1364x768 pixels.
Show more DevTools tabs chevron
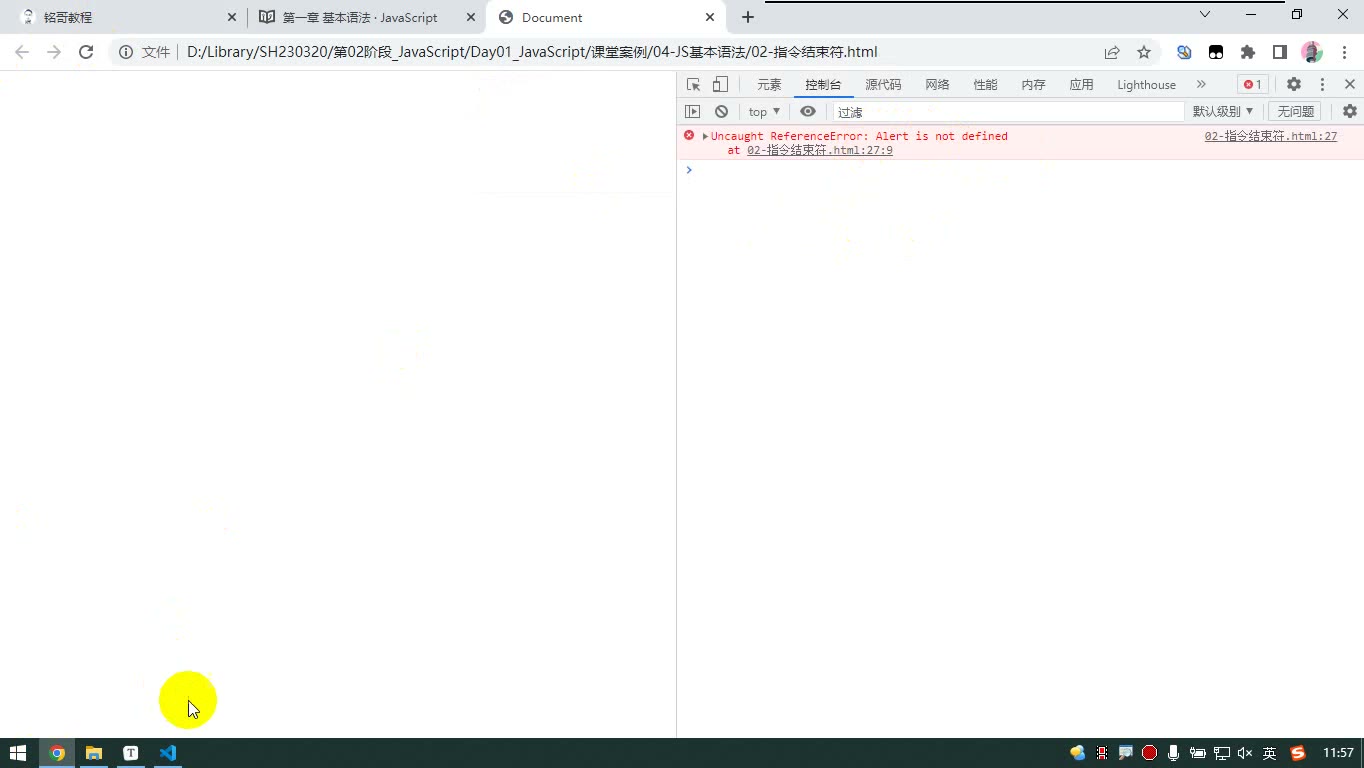[x=1201, y=85]
